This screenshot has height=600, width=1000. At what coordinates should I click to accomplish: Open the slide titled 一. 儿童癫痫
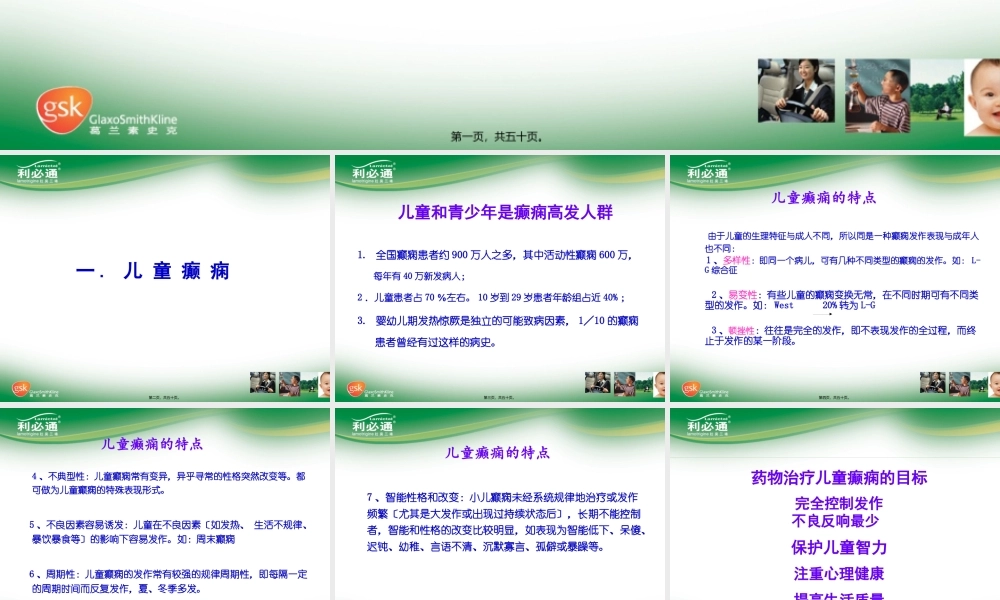(x=155, y=270)
